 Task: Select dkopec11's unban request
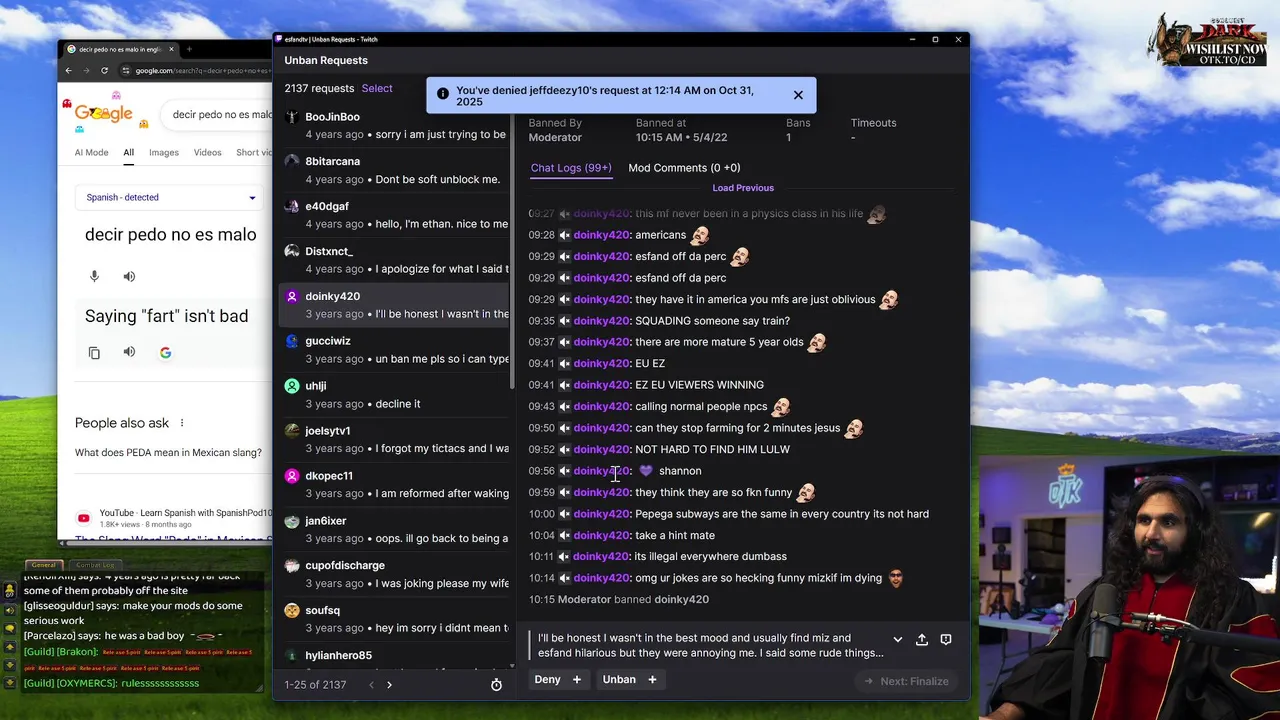[x=395, y=485]
